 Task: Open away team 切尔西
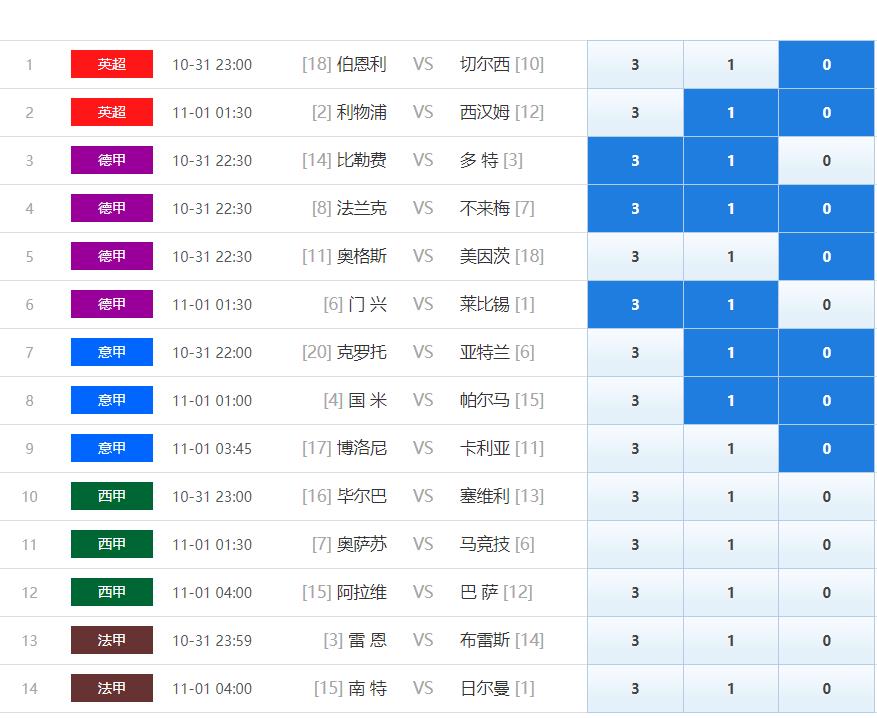tap(484, 64)
